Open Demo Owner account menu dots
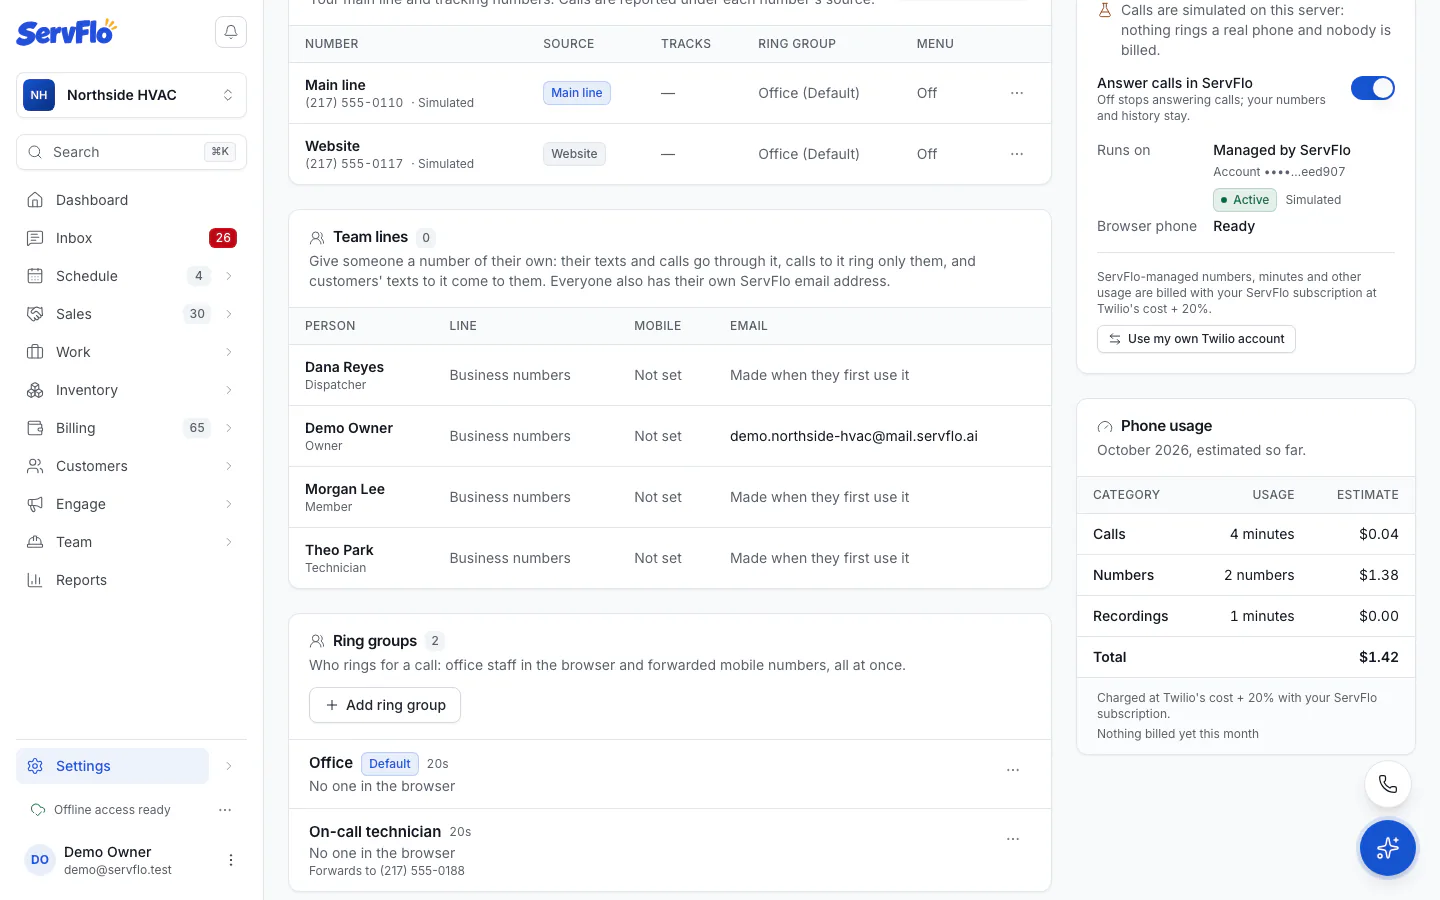 [231, 860]
